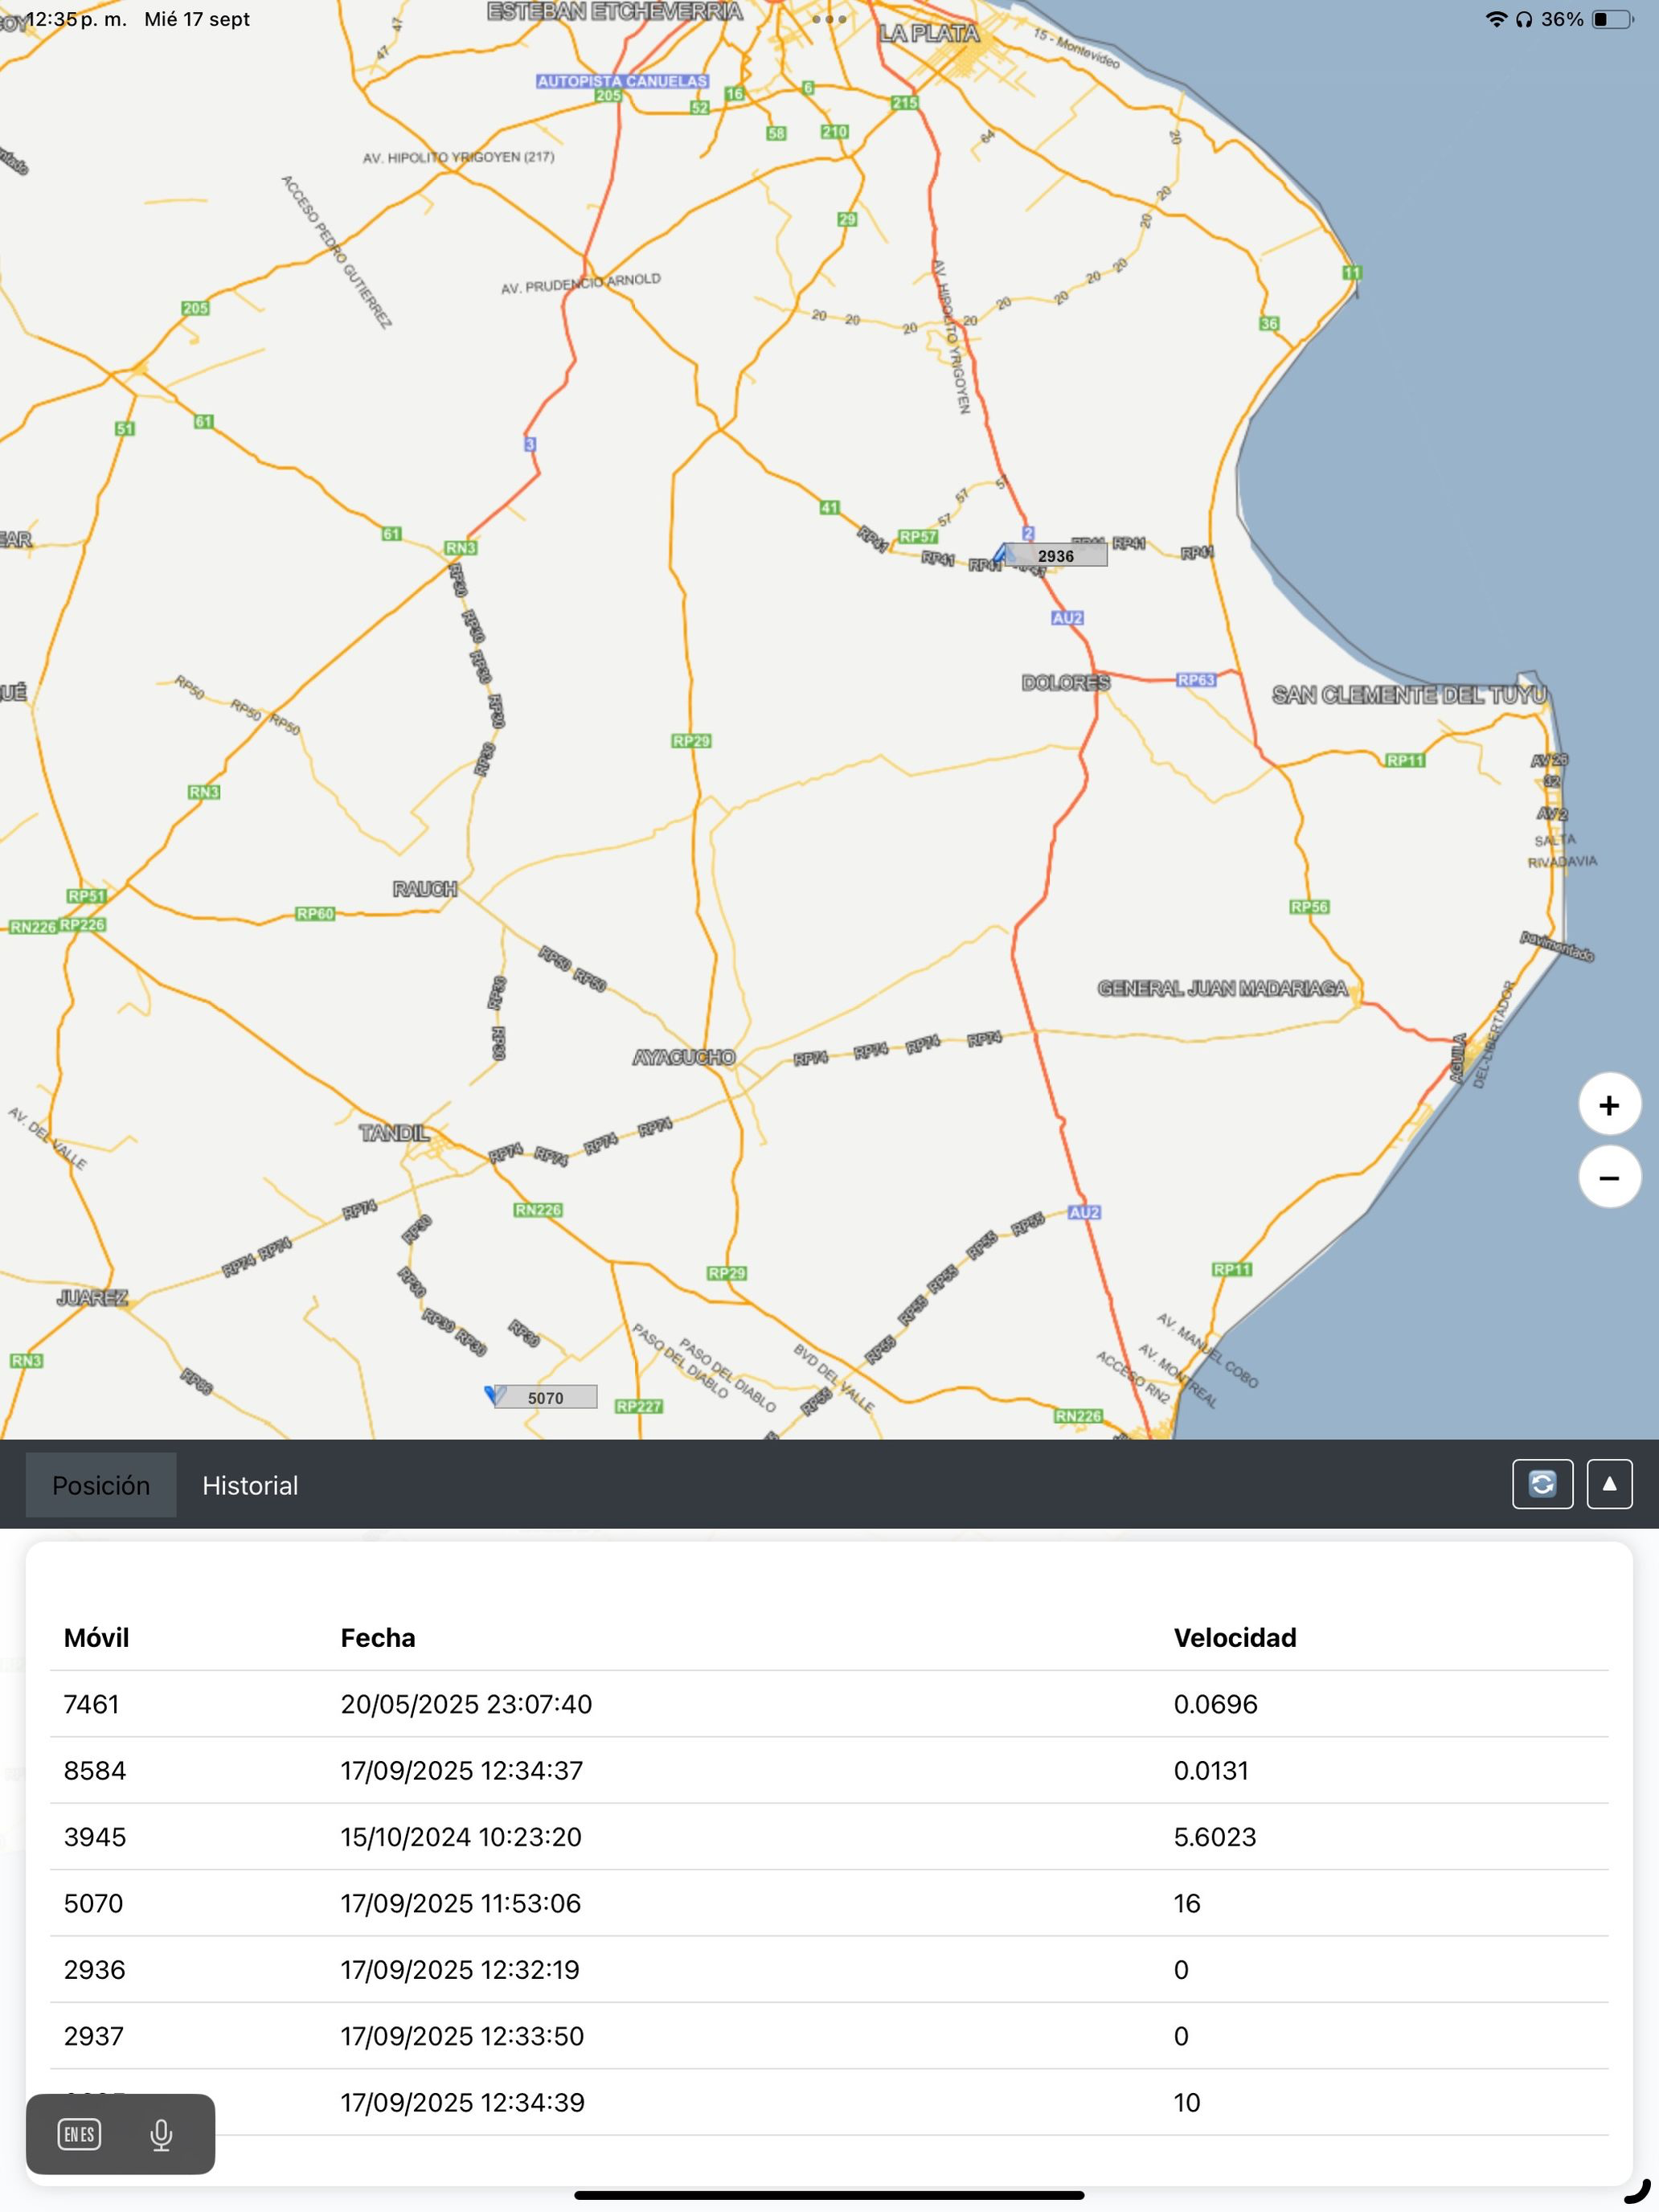Refresh the vehicle positions list

point(1542,1484)
